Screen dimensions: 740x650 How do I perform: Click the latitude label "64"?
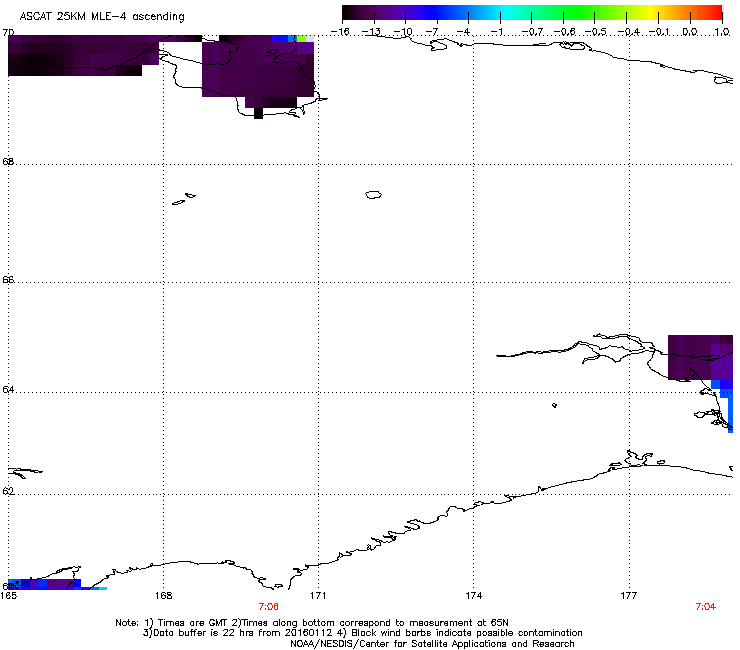8,390
